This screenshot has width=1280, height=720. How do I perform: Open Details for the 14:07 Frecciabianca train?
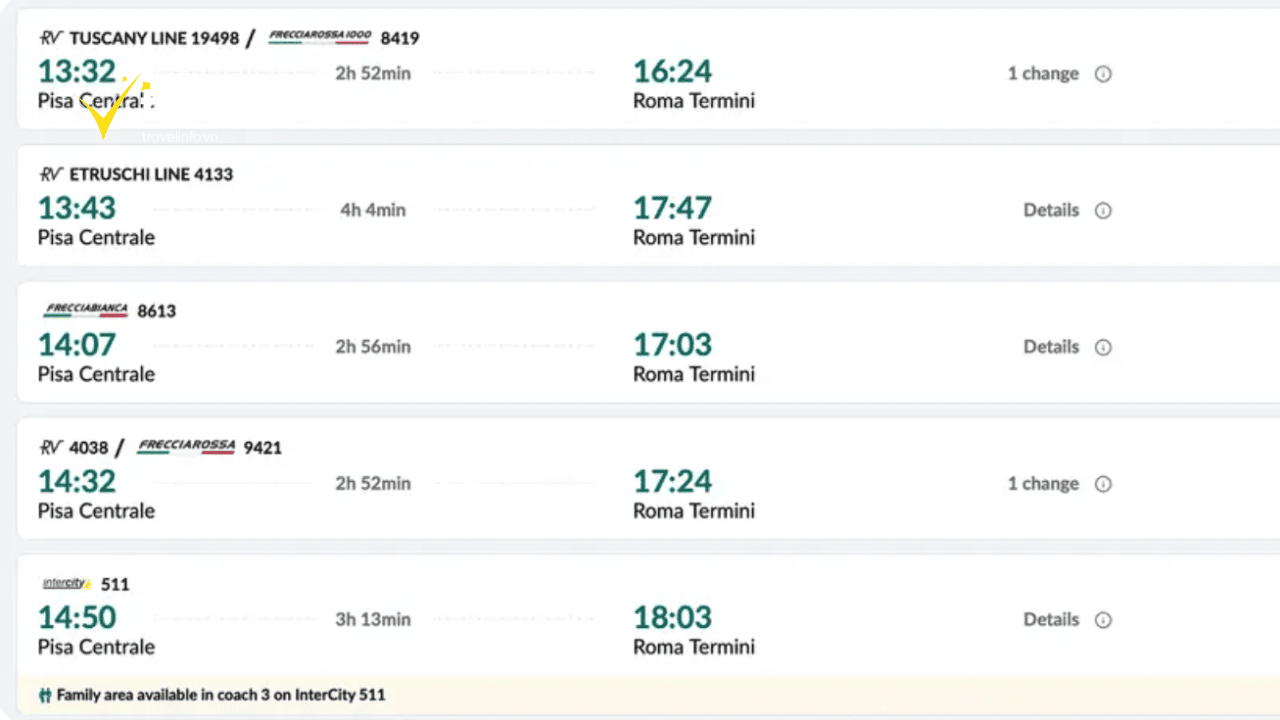click(1051, 347)
